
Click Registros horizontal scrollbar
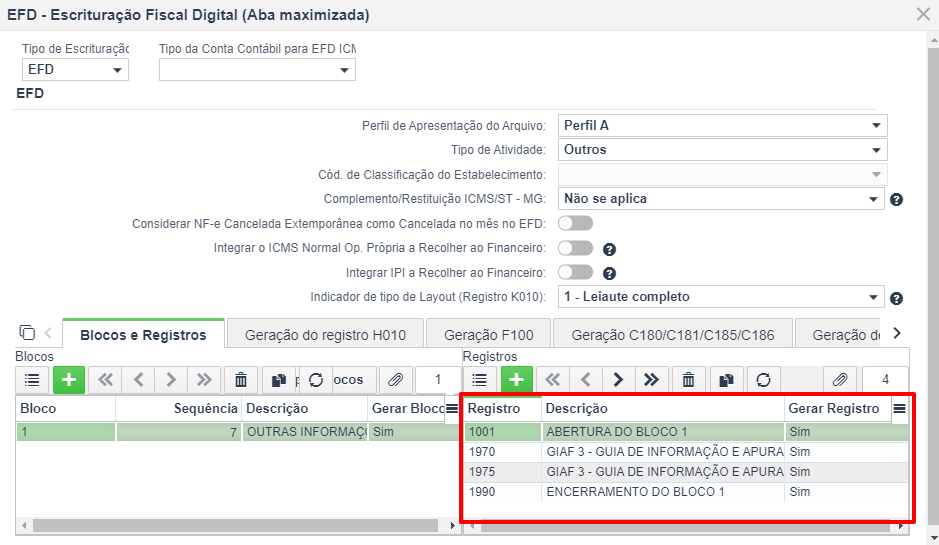(x=684, y=526)
